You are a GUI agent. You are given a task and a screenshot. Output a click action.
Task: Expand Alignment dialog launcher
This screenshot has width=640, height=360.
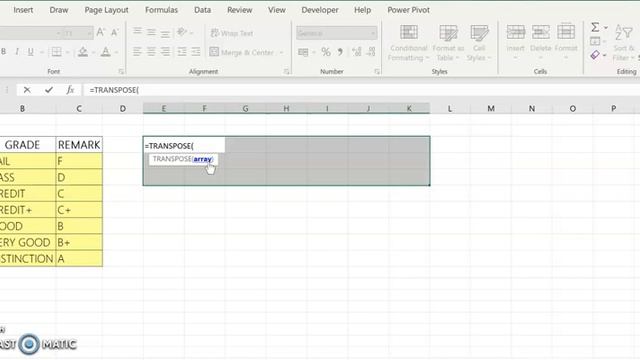(x=287, y=72)
